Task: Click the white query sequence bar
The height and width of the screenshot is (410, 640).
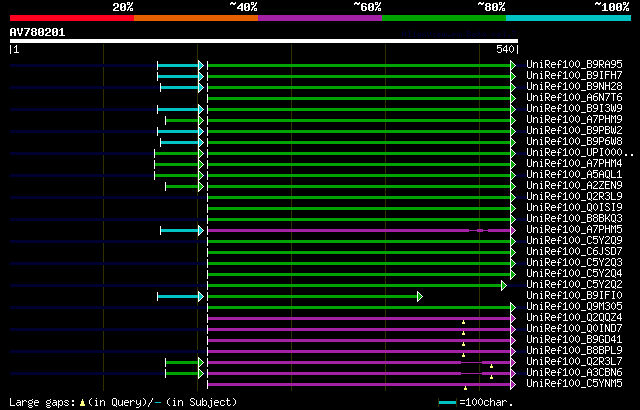Action: tap(264, 41)
